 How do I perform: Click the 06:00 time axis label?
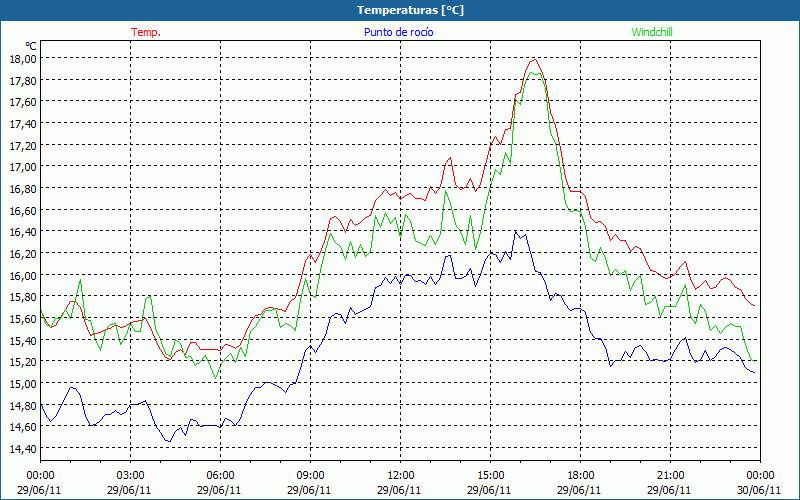click(x=220, y=476)
